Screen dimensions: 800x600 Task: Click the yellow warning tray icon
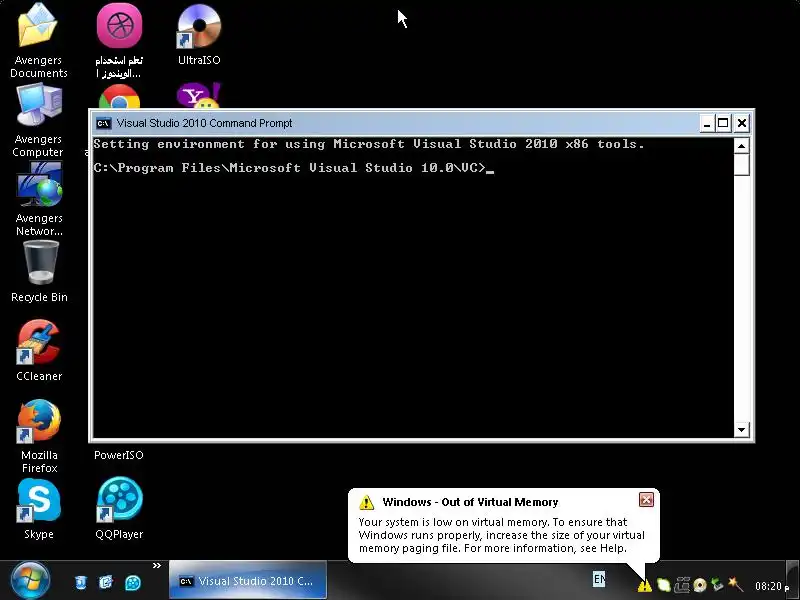point(644,585)
